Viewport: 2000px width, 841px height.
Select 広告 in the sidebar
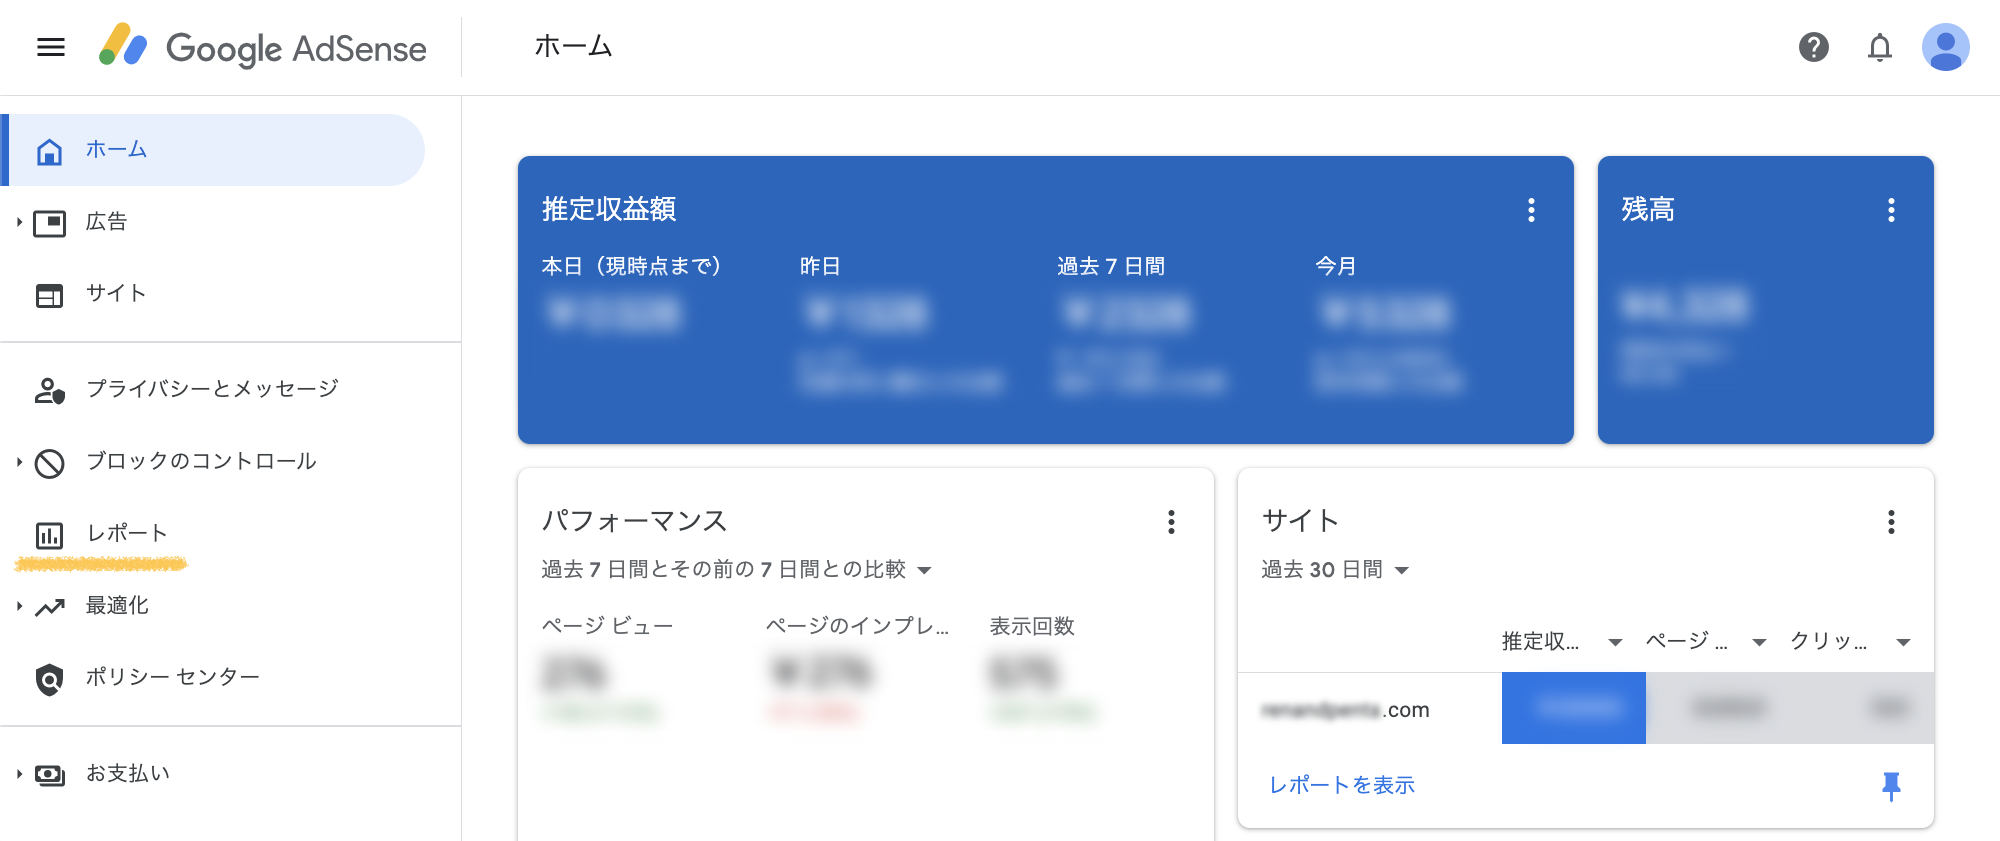(106, 221)
